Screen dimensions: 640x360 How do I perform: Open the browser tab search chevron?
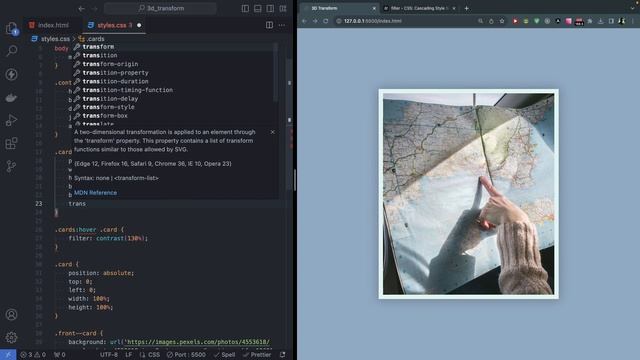click(x=632, y=8)
